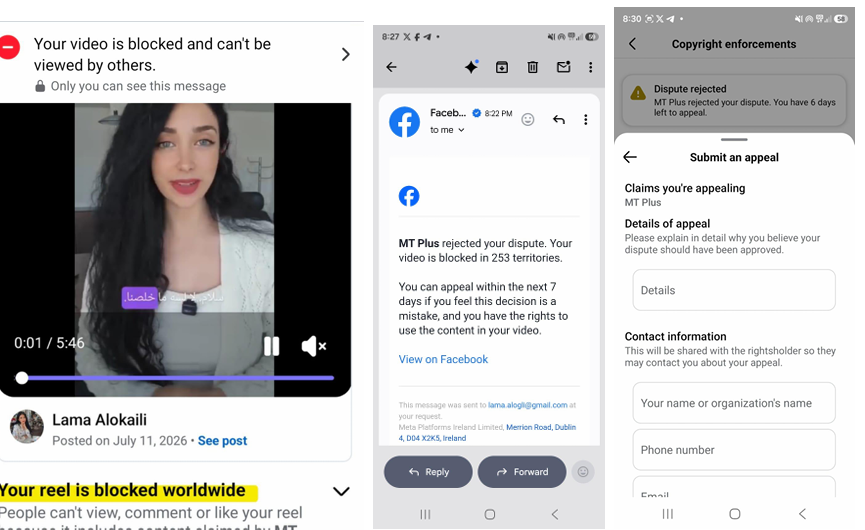Click the small Facebook logo in the email body
Viewport: 865px width, 530px height.
point(409,196)
